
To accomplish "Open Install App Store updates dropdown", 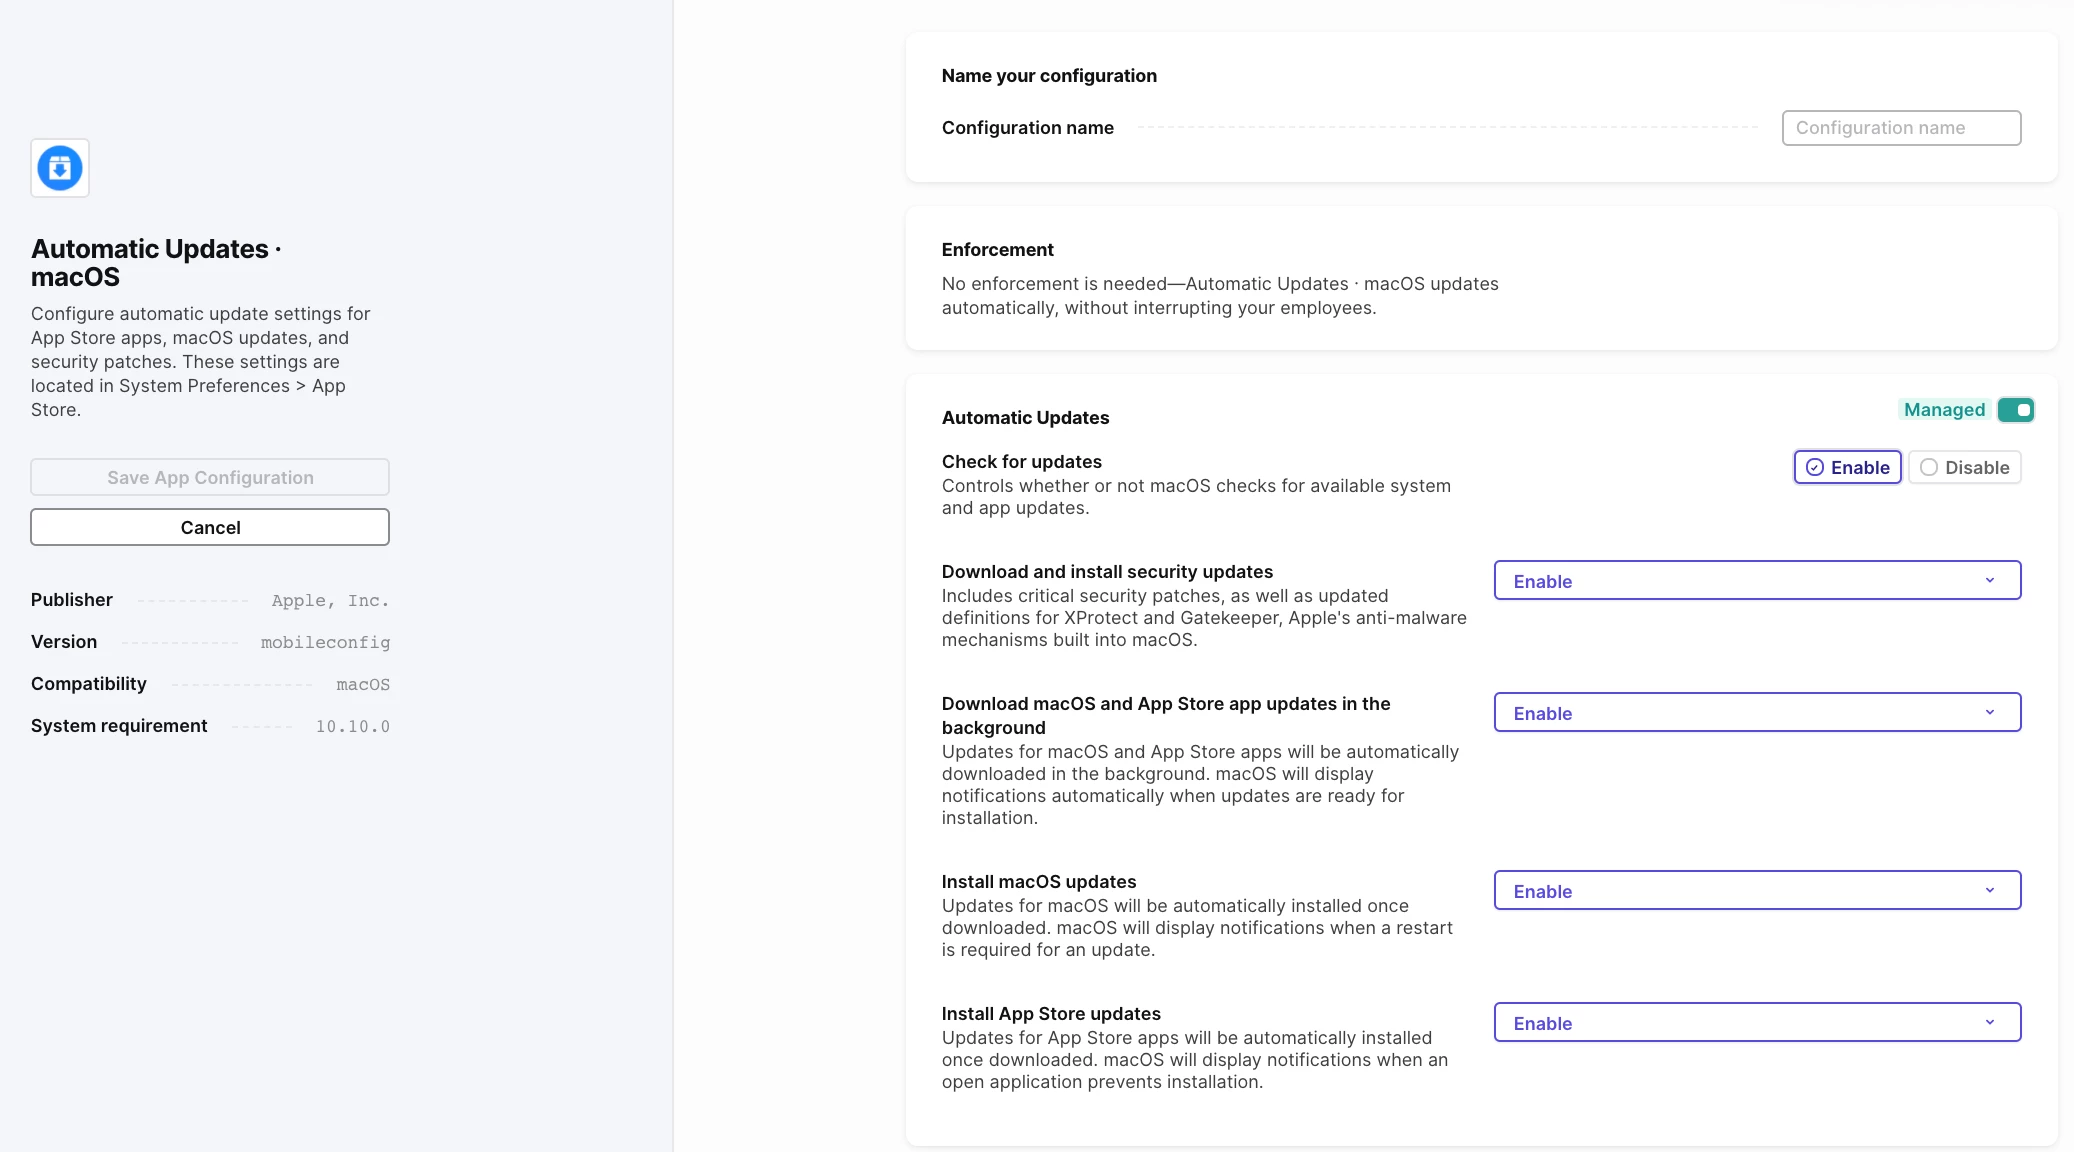I will (x=1757, y=1022).
